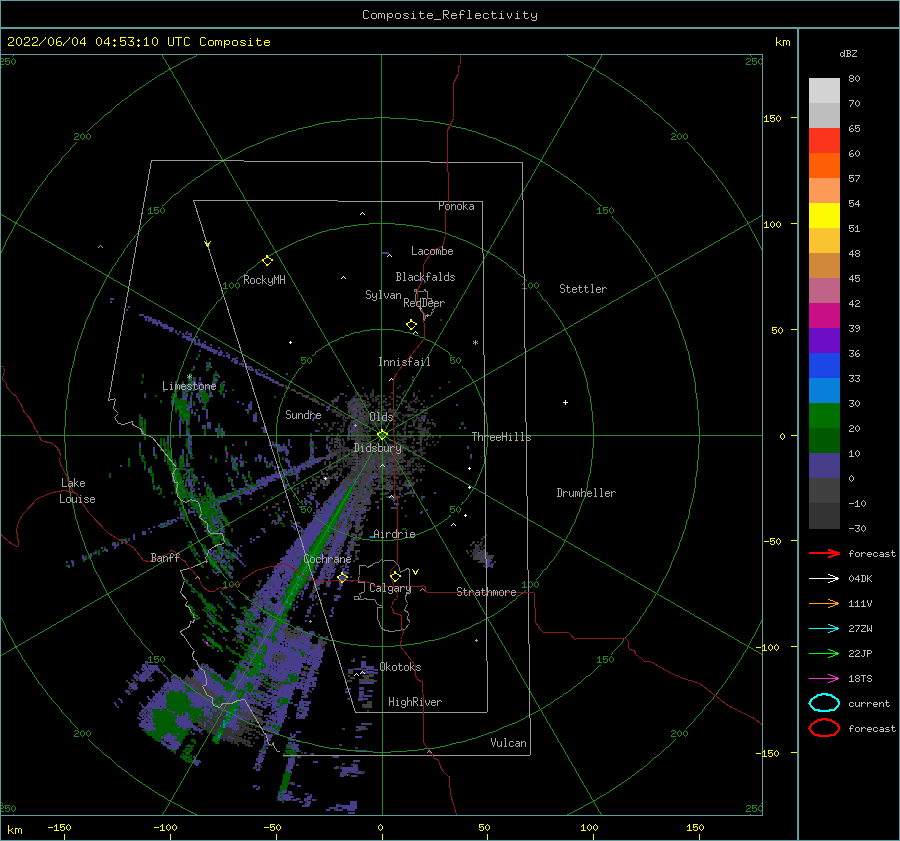The image size is (900, 841).
Task: Click the white plus marker north of Drumheller
Action: [x=565, y=402]
